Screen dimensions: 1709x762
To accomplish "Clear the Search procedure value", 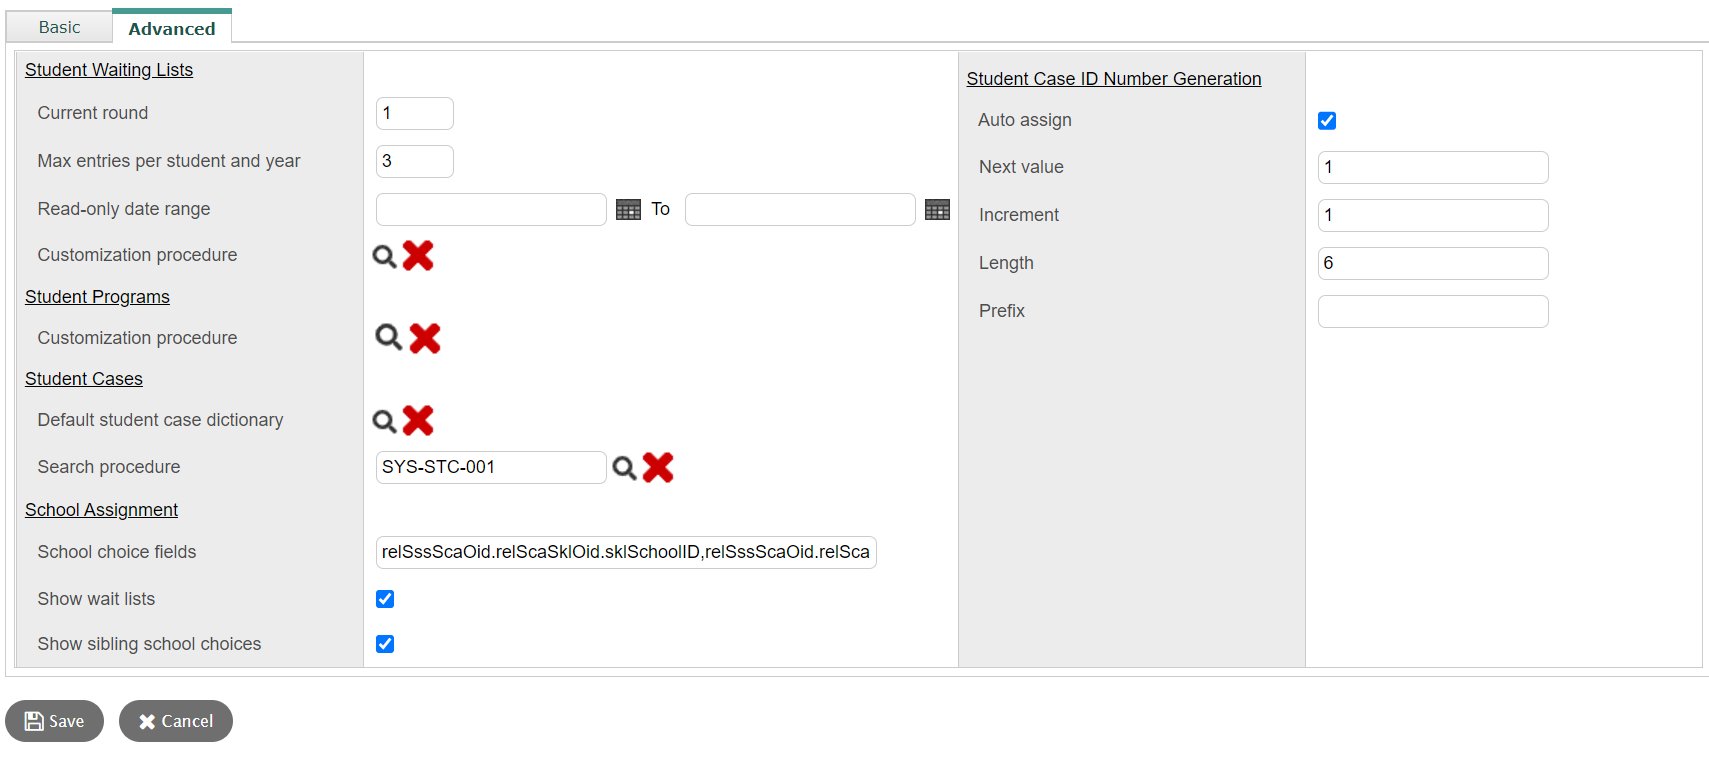I will click(658, 467).
